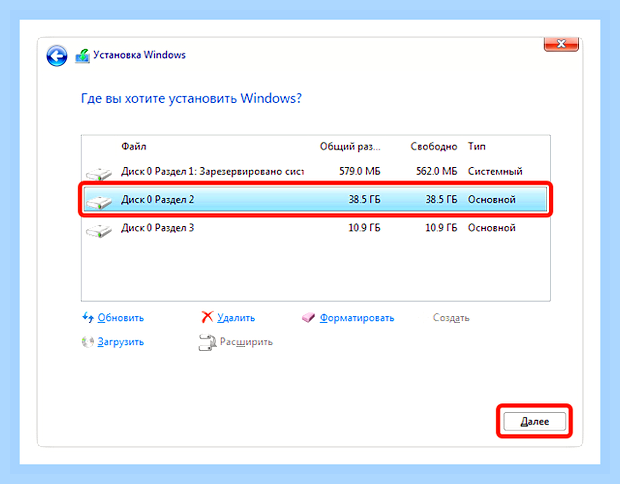Click the drive icon of Диск 0 Раздел 3

pyautogui.click(x=99, y=230)
